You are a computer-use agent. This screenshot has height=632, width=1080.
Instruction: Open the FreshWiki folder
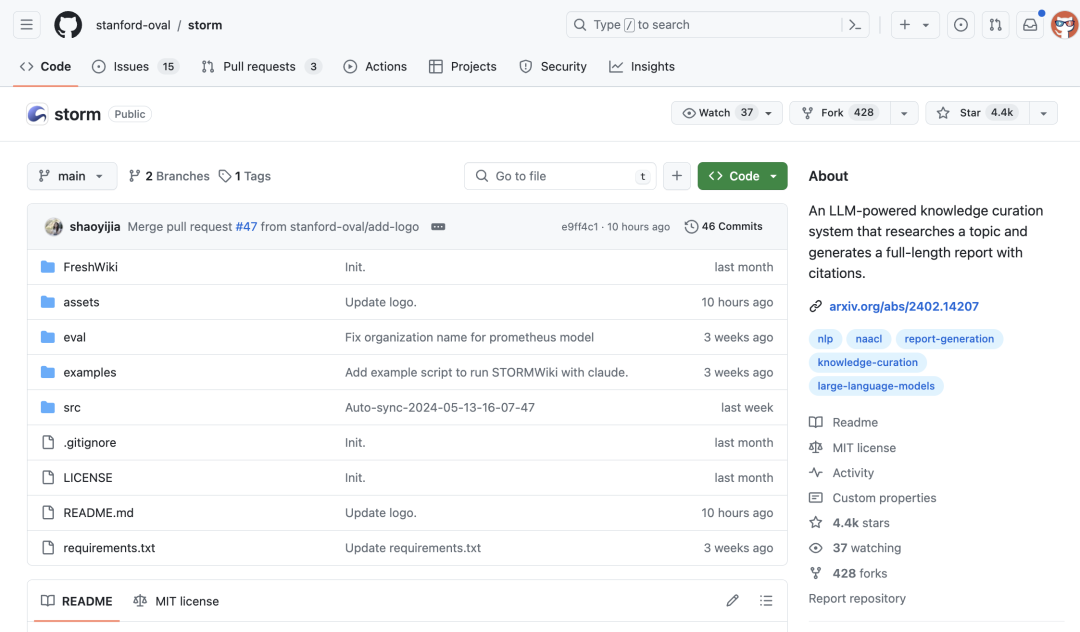point(90,267)
